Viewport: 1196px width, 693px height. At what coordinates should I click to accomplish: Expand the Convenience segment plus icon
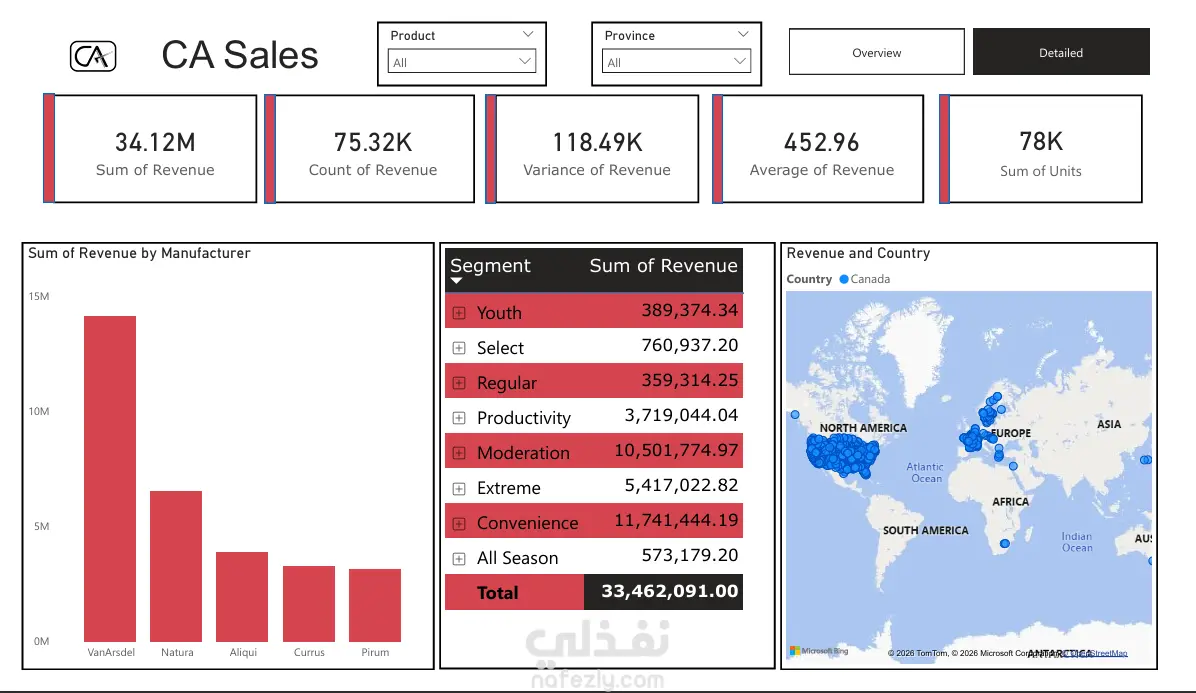point(459,524)
